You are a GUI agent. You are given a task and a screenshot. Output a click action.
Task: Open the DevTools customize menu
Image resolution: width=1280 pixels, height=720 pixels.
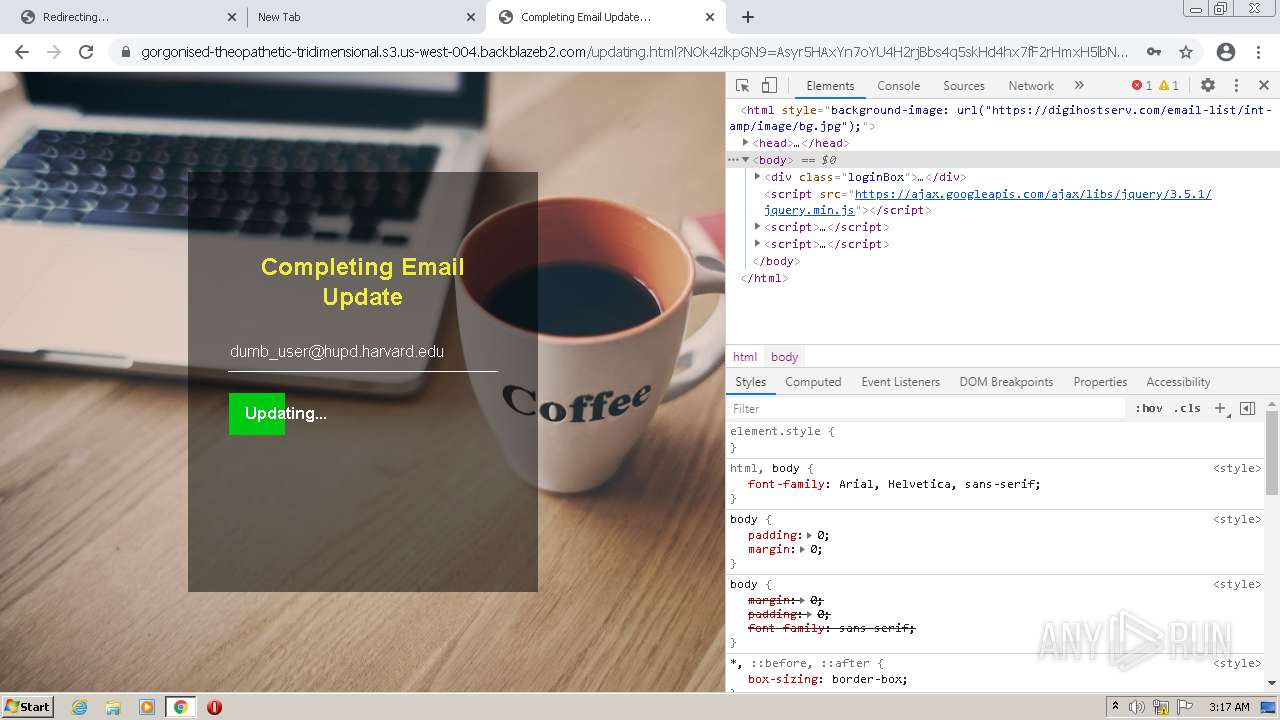pos(1236,86)
